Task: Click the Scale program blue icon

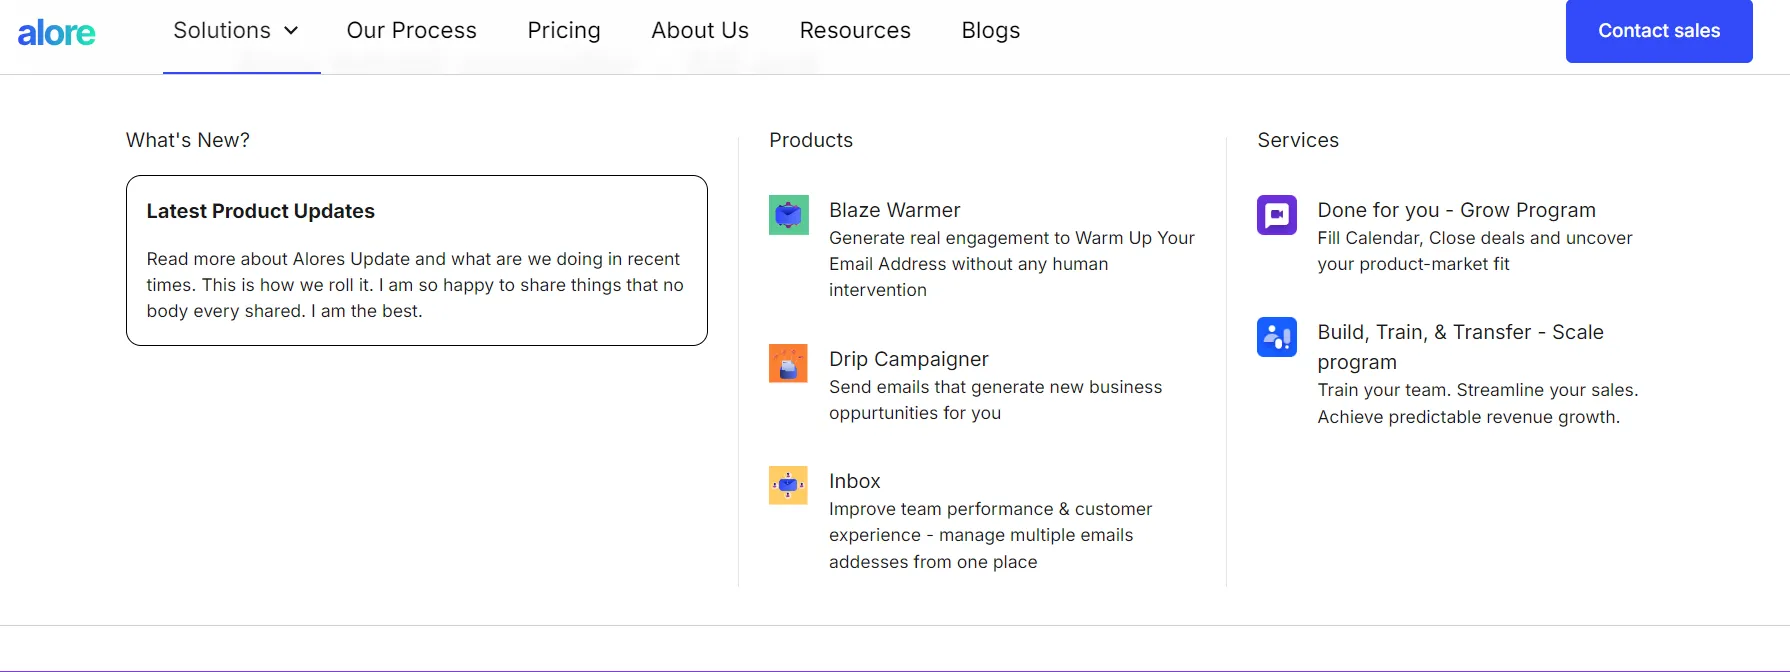Action: tap(1277, 337)
